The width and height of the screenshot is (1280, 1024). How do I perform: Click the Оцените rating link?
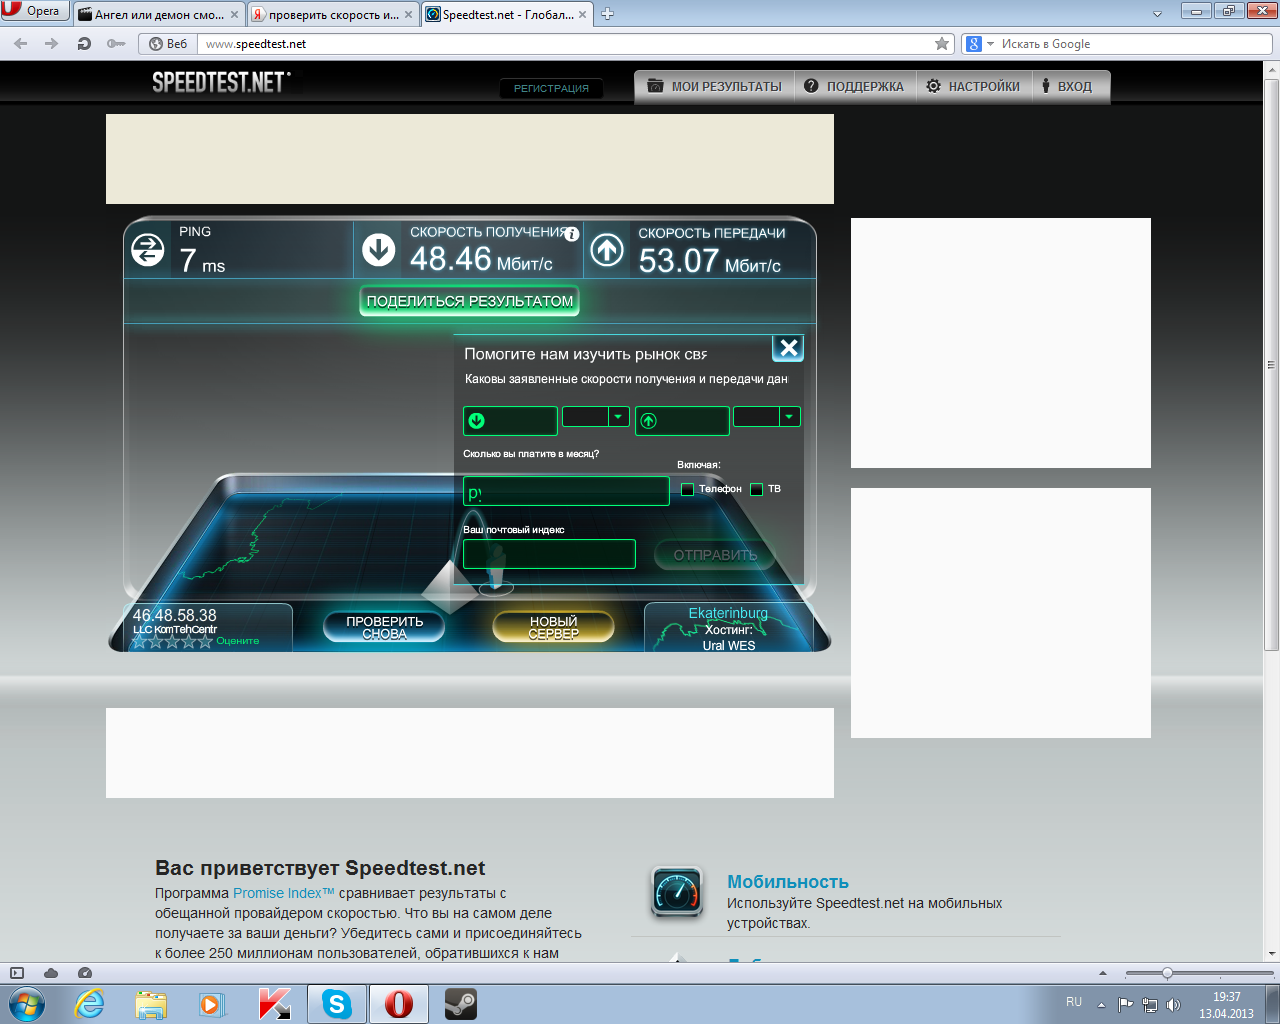(237, 641)
